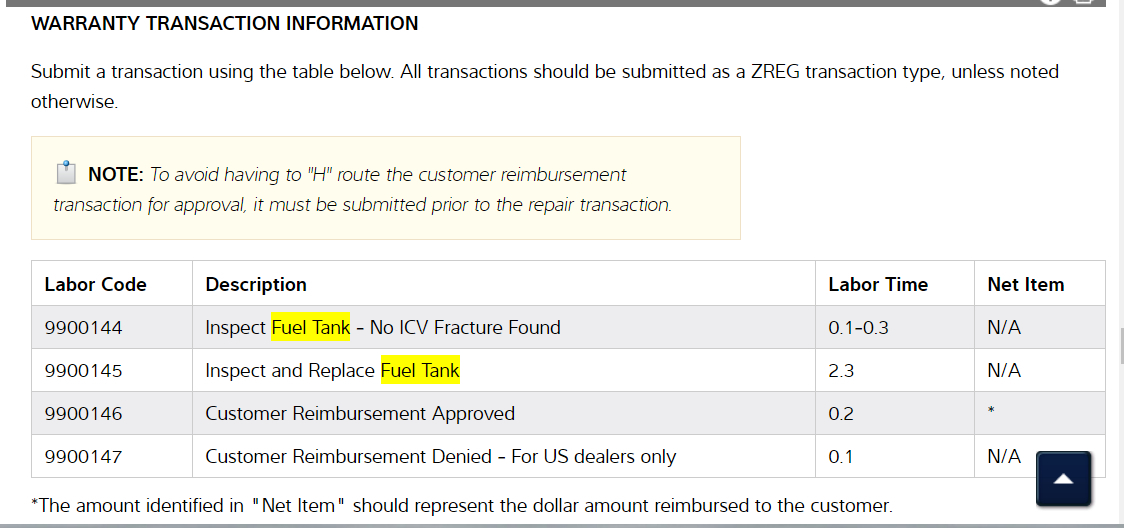Click the asterisk in the Net Item column
Screen dimensions: 1124x528
click(990, 412)
